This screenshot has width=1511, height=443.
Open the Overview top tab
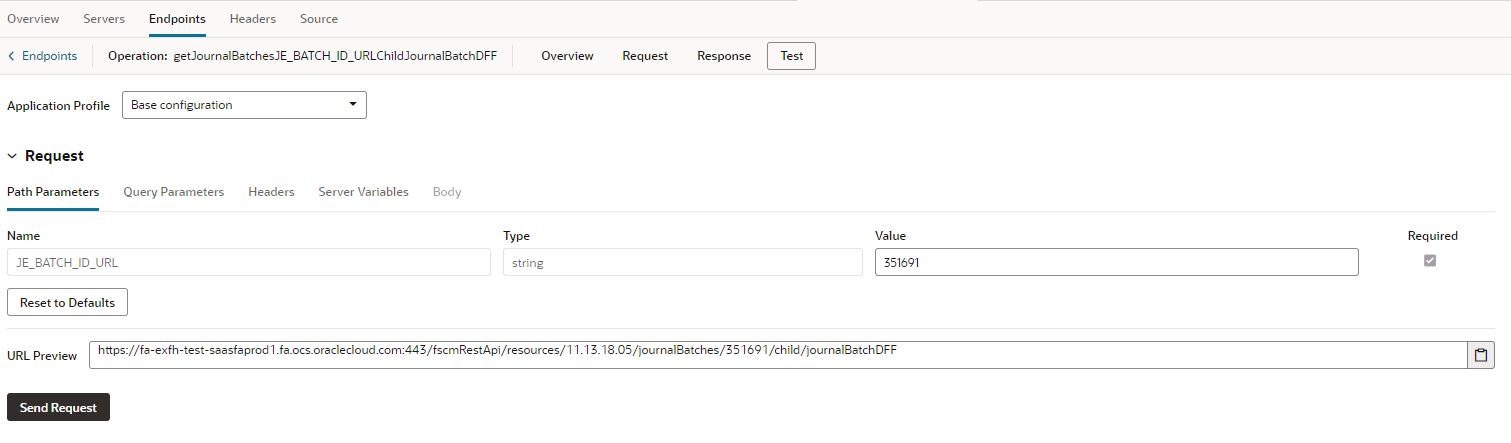(x=33, y=19)
